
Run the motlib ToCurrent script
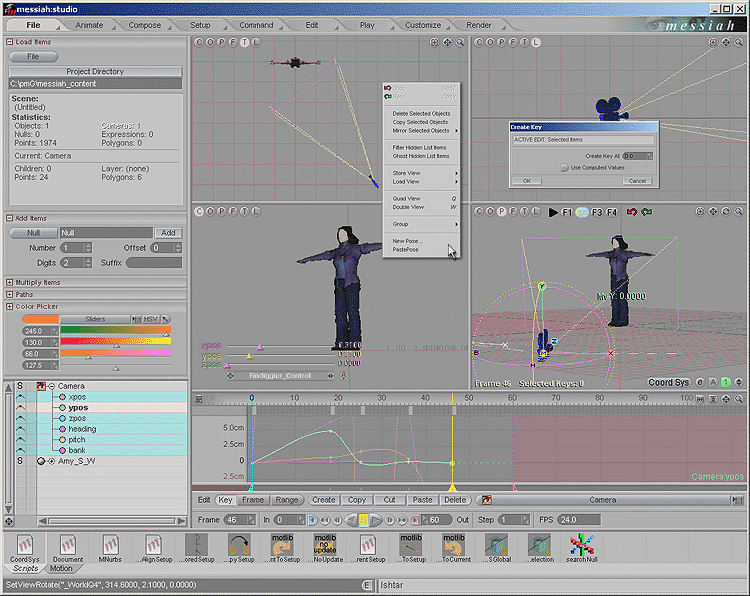coord(454,548)
